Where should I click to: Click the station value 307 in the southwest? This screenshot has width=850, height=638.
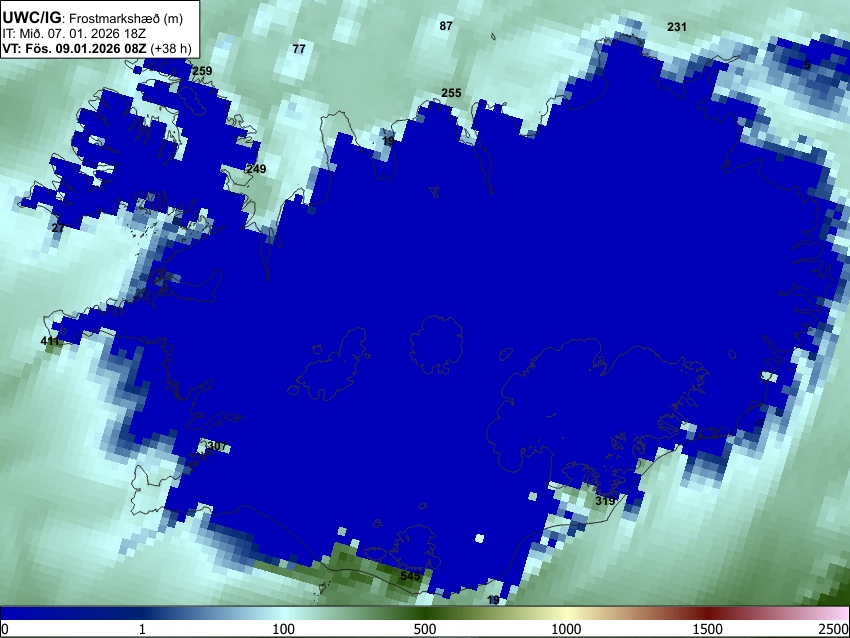pyautogui.click(x=216, y=446)
